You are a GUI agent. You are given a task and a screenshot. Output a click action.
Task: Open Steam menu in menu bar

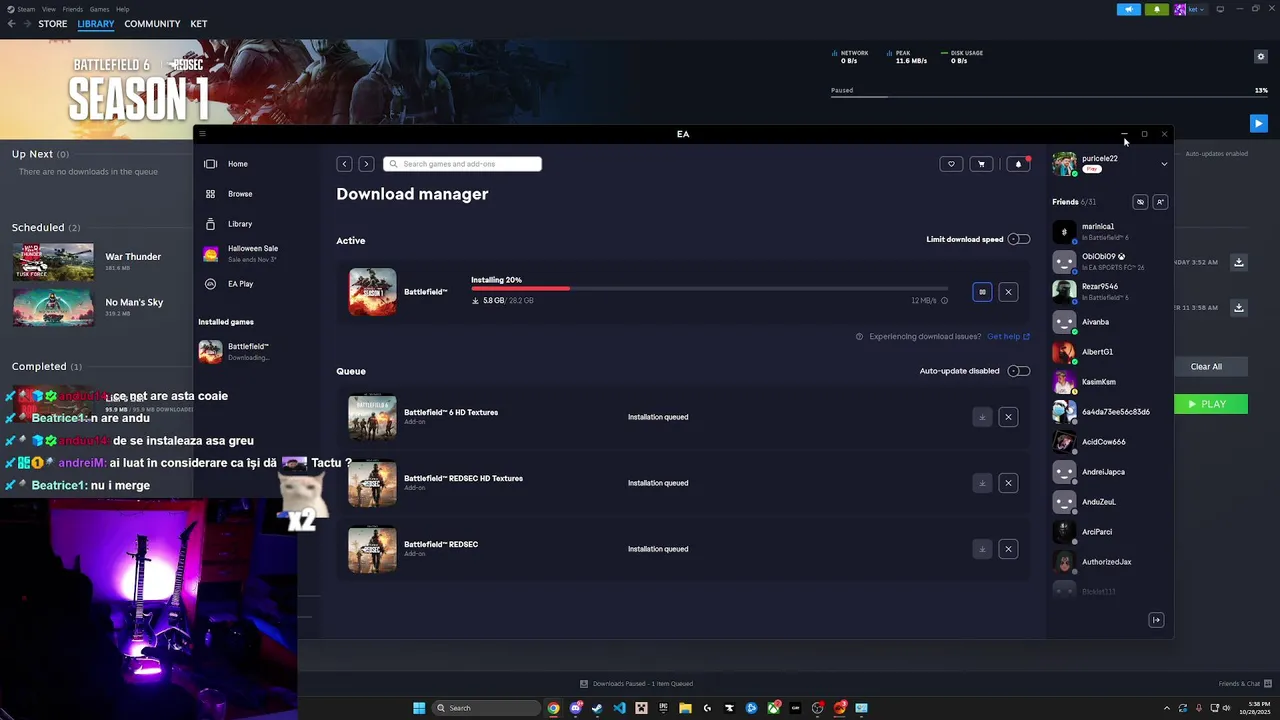click(x=25, y=9)
